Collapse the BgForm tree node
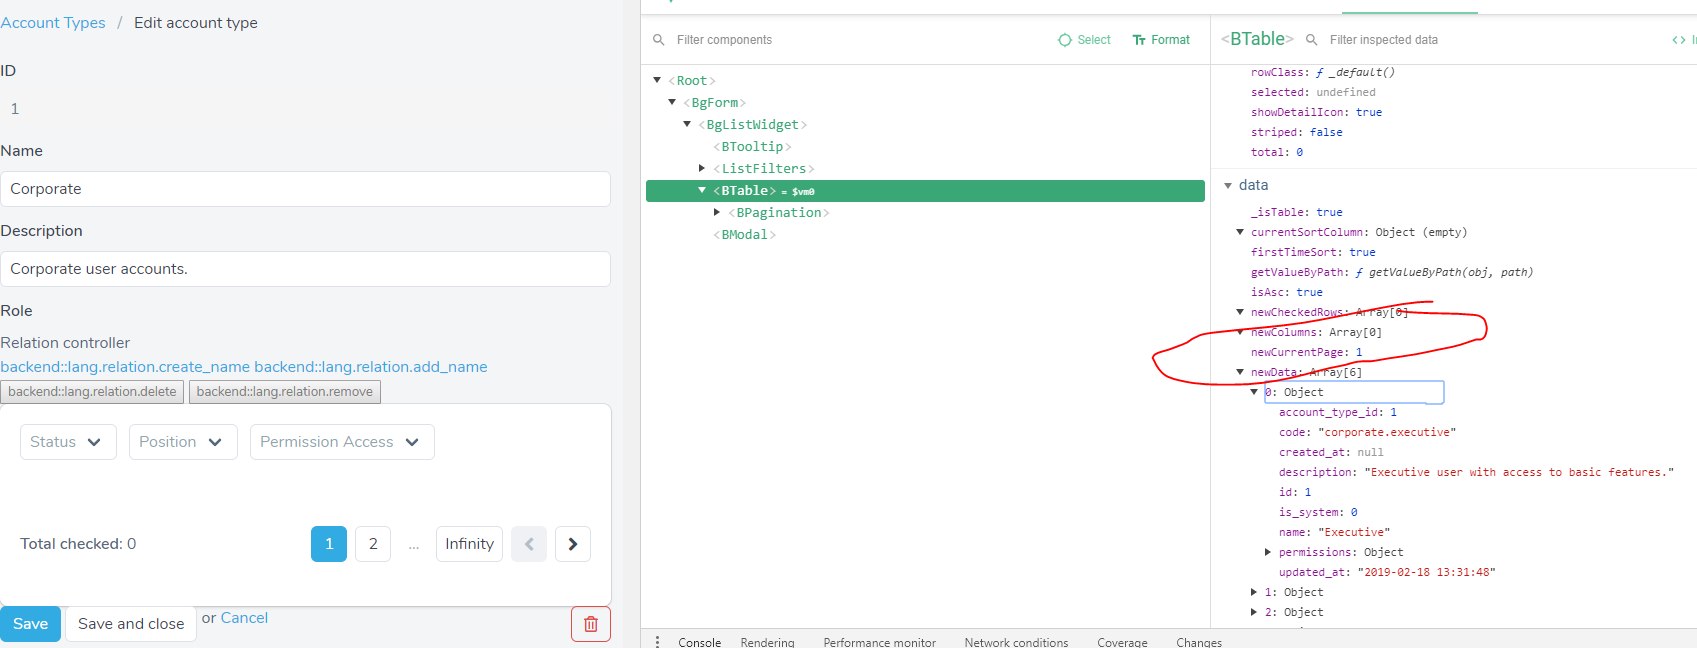Image resolution: width=1697 pixels, height=648 pixels. pyautogui.click(x=672, y=102)
